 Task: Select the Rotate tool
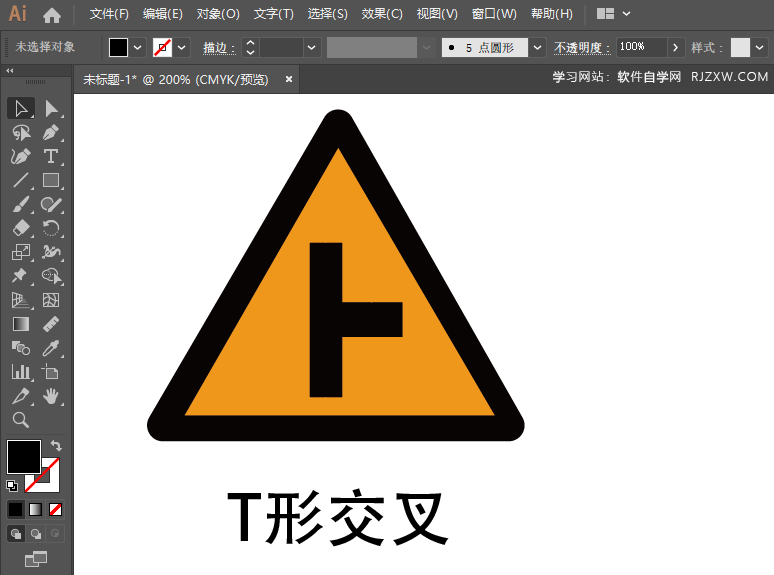tap(51, 228)
